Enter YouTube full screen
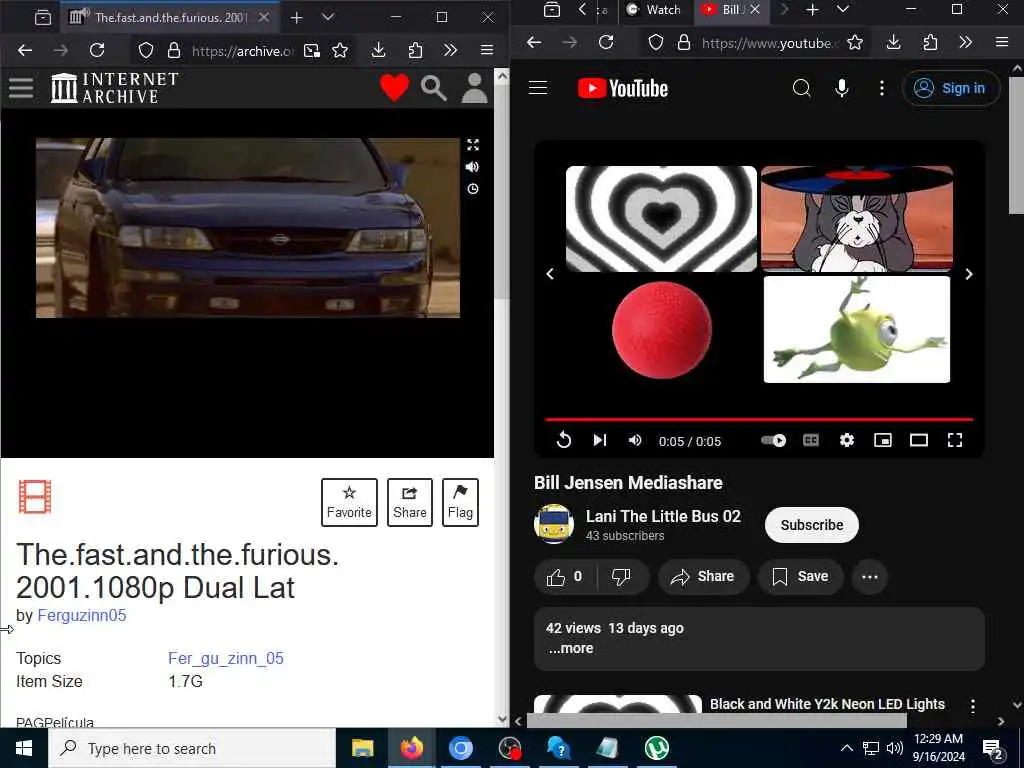1024x768 pixels. (955, 440)
